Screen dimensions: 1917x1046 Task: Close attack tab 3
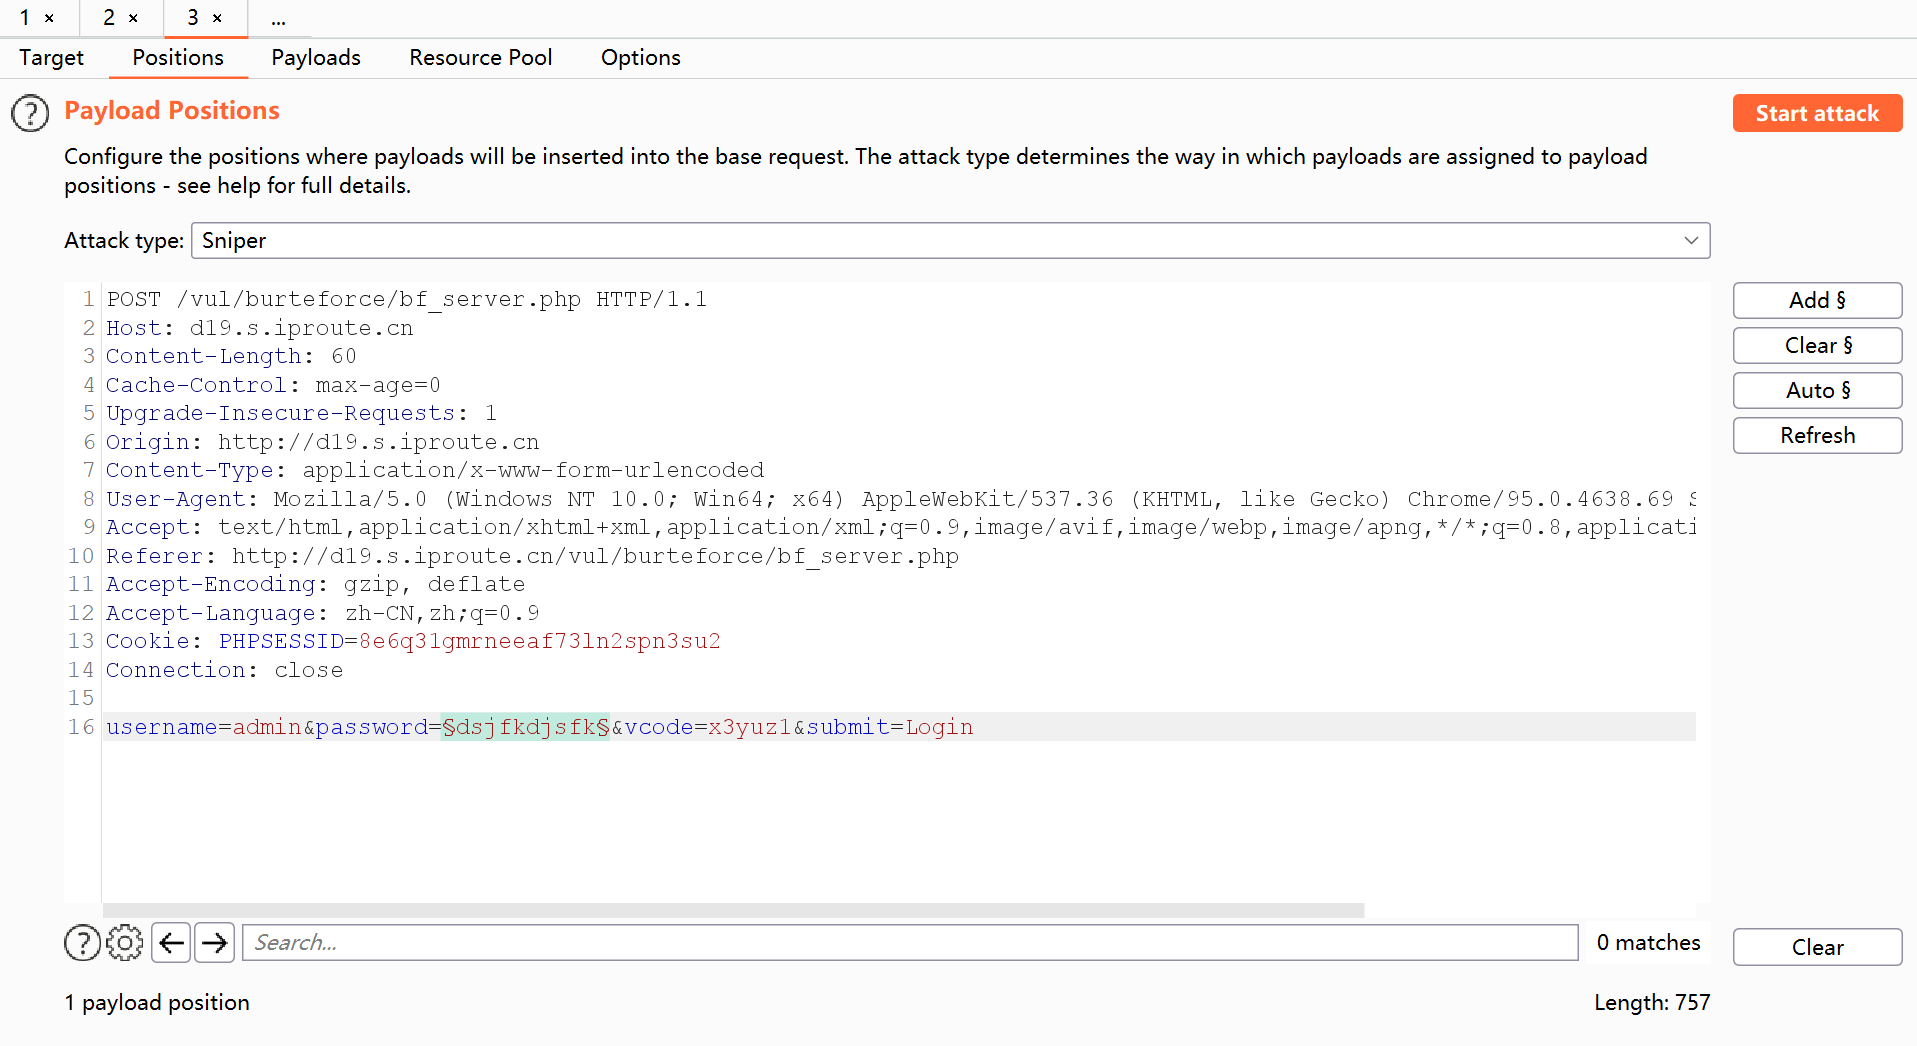coord(217,18)
